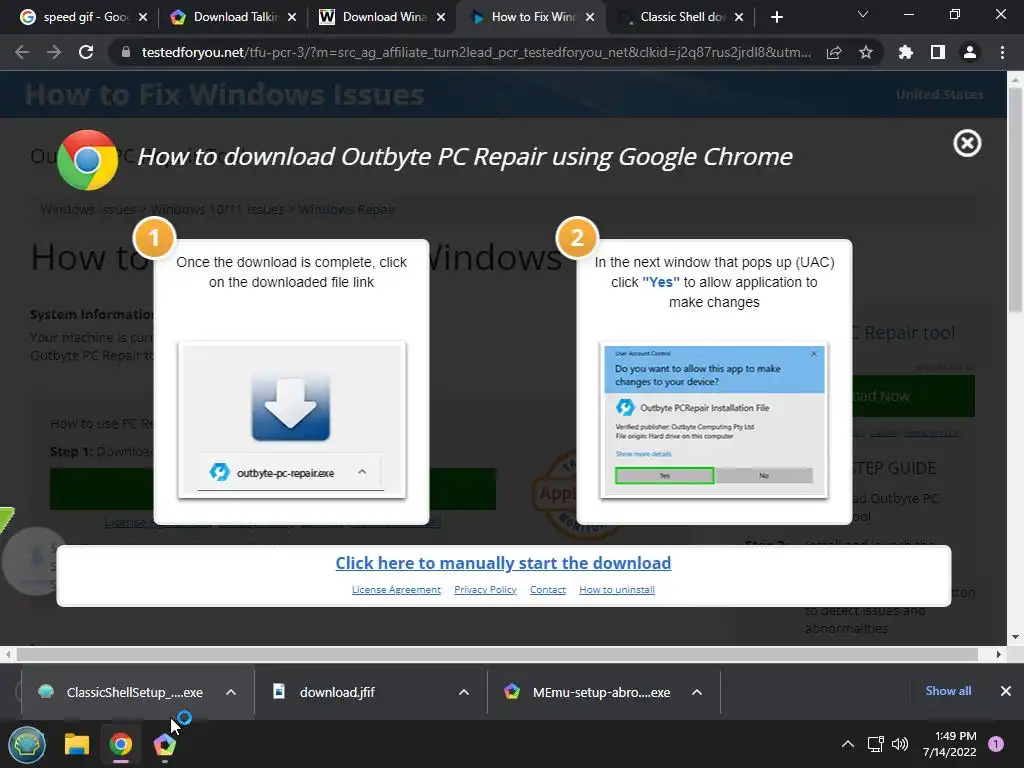Open a new browser tab
The width and height of the screenshot is (1024, 768).
(x=776, y=17)
